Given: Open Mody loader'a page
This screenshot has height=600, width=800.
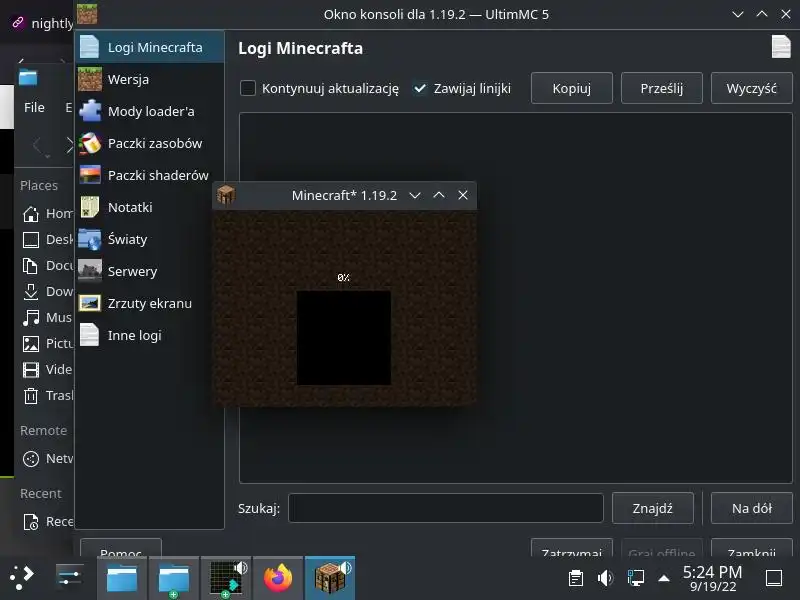Looking at the screenshot, I should point(149,111).
